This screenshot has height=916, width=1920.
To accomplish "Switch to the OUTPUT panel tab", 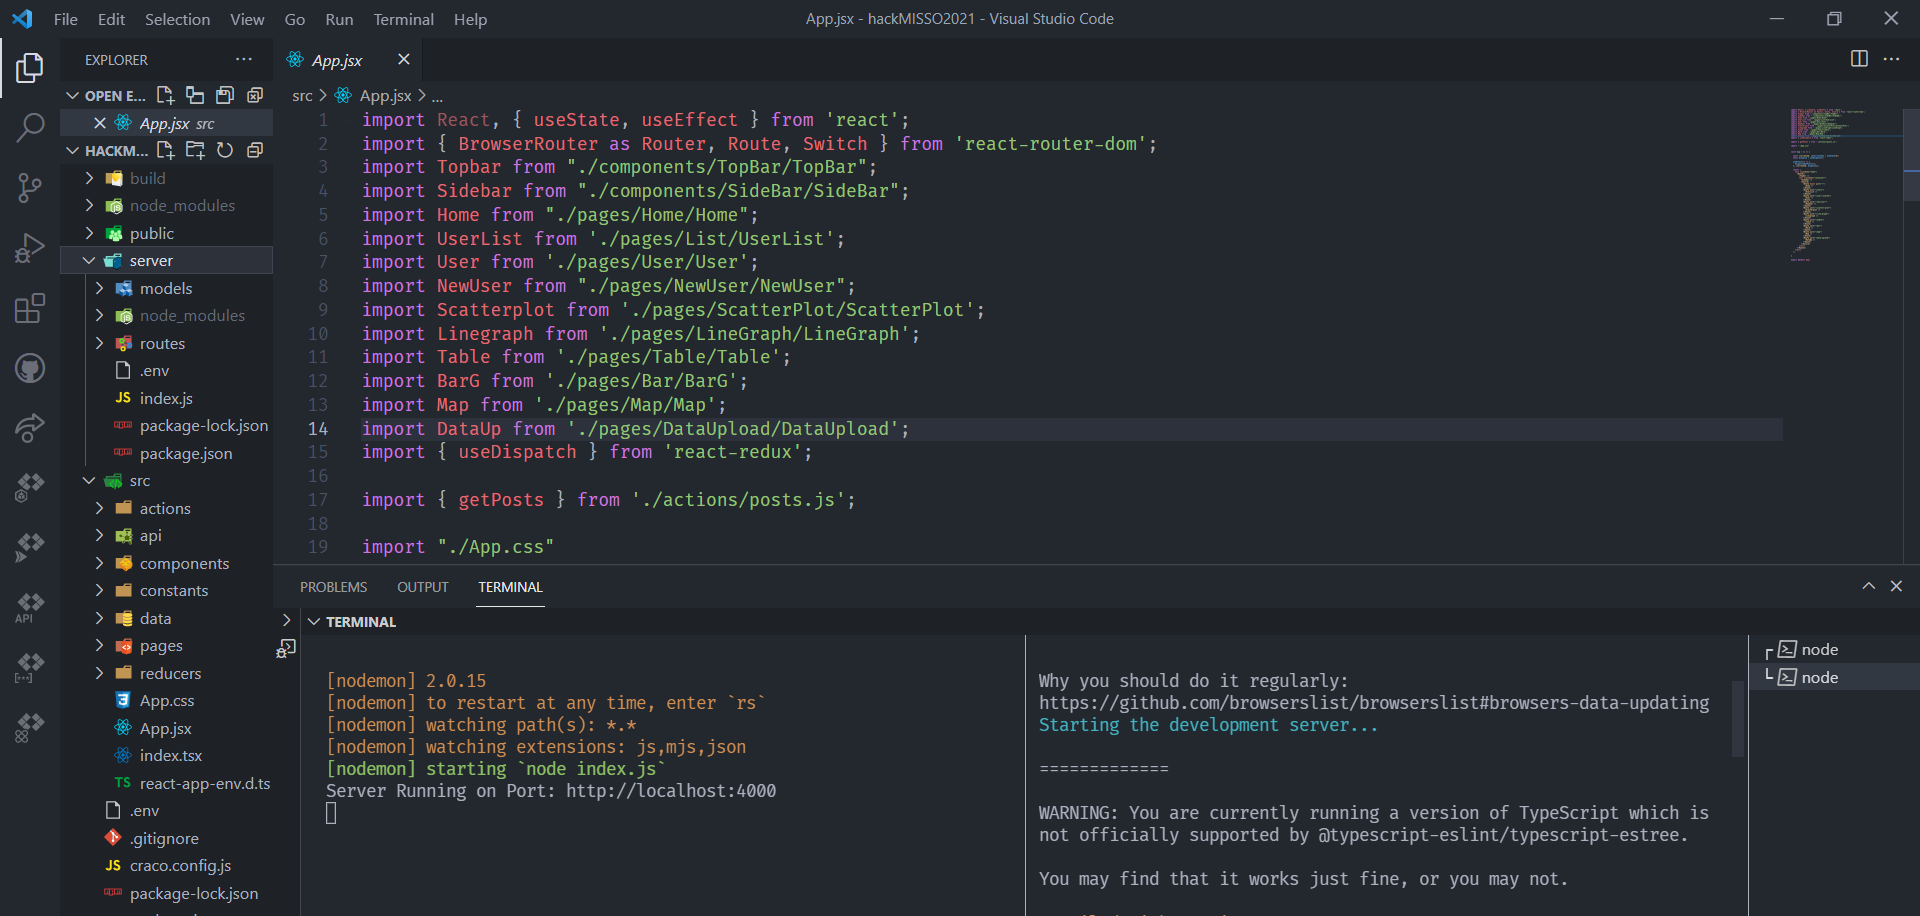I will point(423,587).
